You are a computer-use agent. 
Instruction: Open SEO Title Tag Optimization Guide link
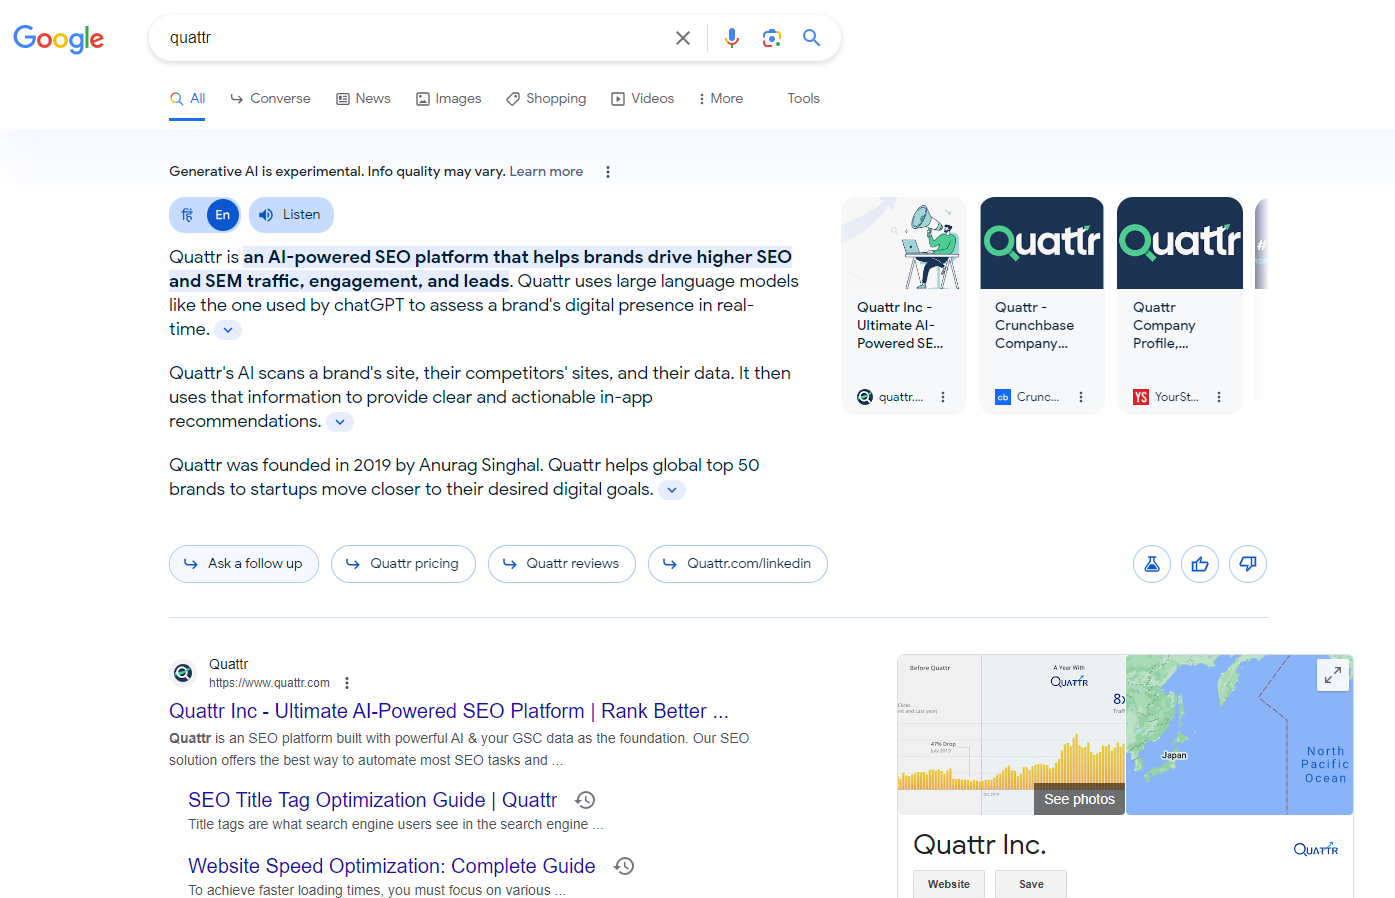coord(372,800)
